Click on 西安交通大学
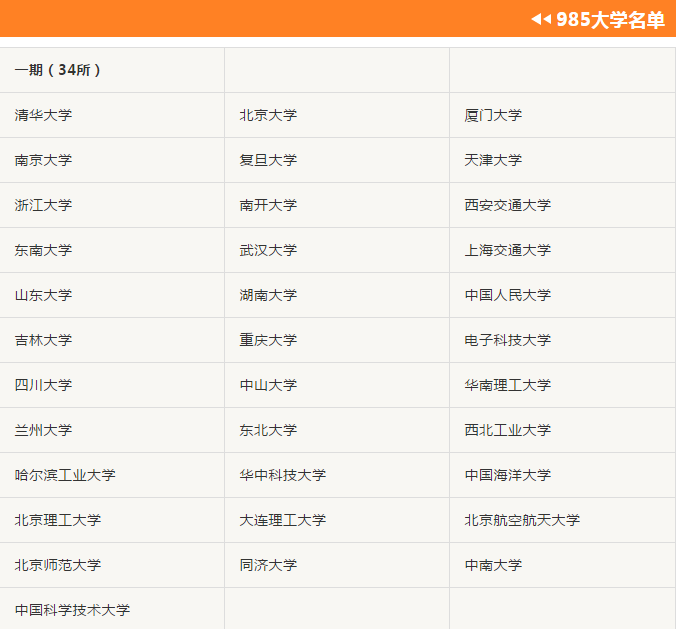 click(x=508, y=205)
